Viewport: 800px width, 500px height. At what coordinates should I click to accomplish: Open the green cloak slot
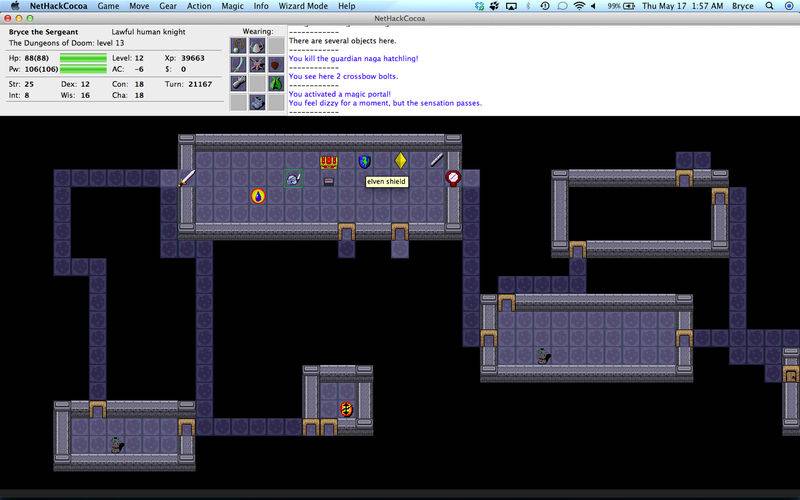pos(276,84)
